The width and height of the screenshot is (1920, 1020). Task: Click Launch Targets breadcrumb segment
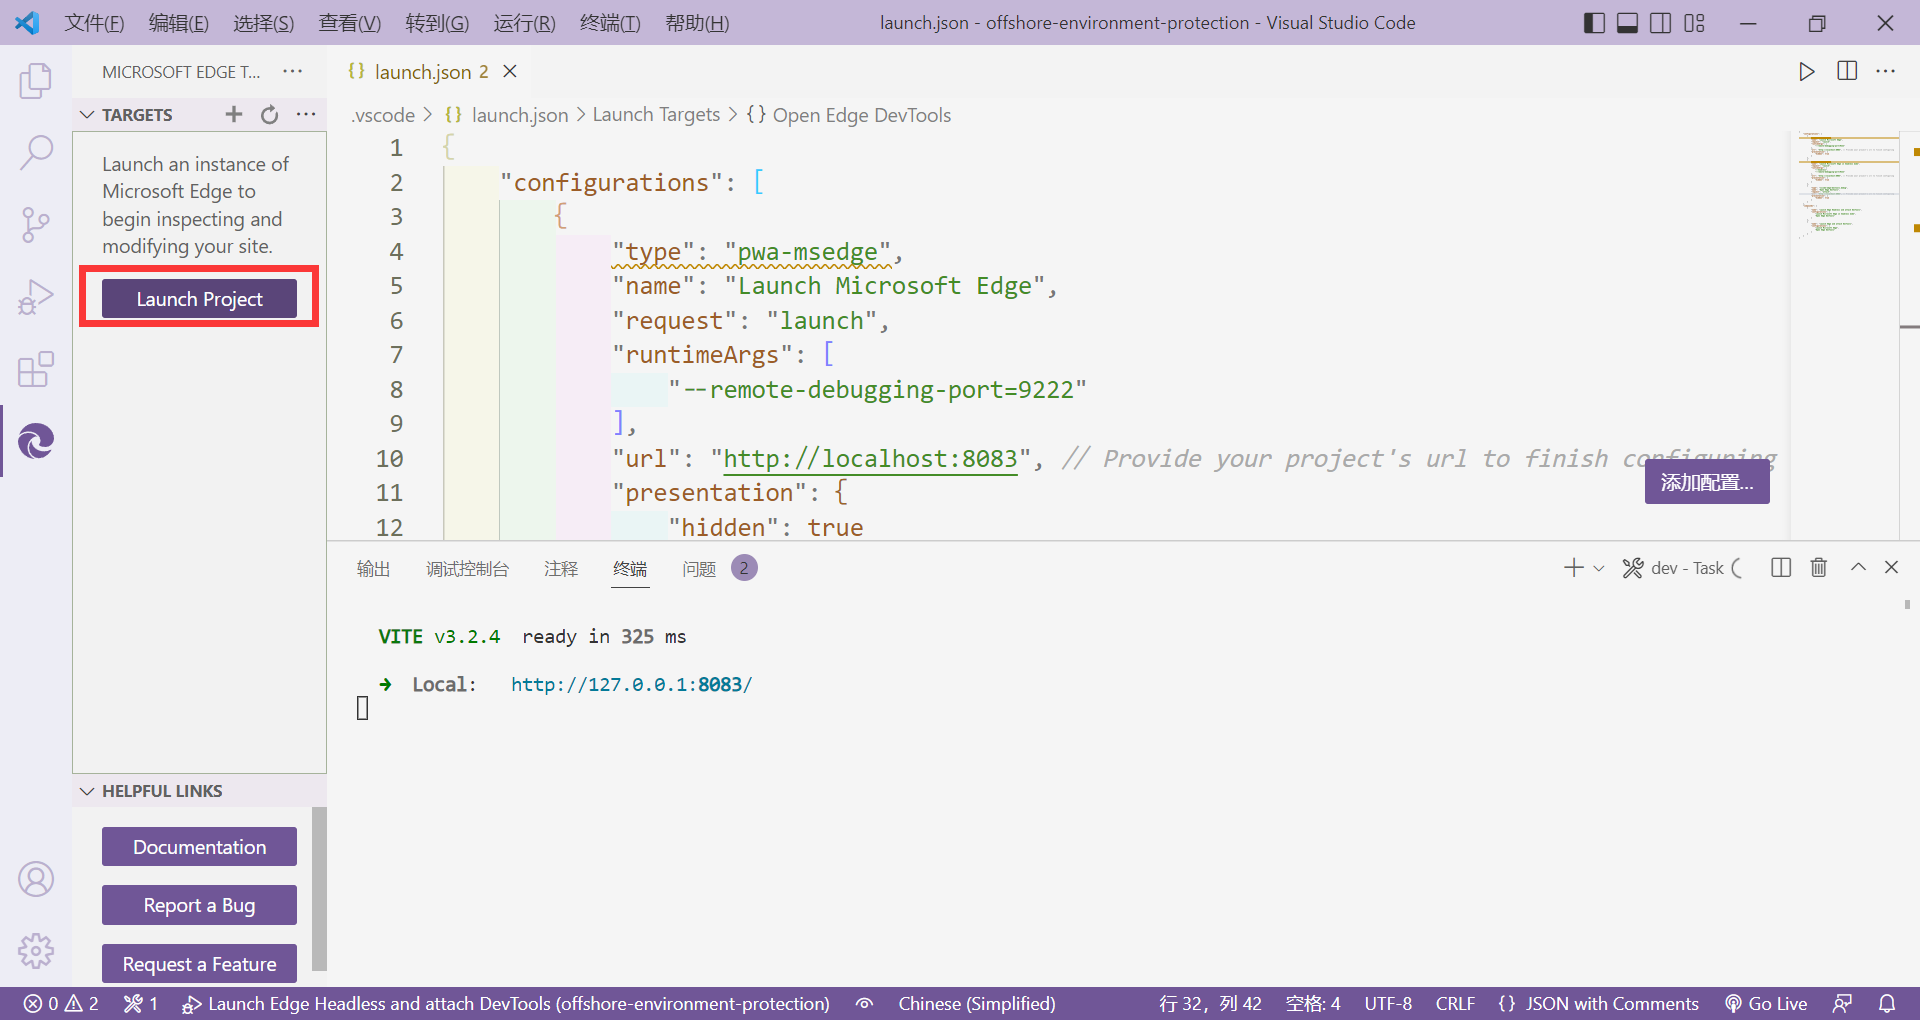point(656,115)
